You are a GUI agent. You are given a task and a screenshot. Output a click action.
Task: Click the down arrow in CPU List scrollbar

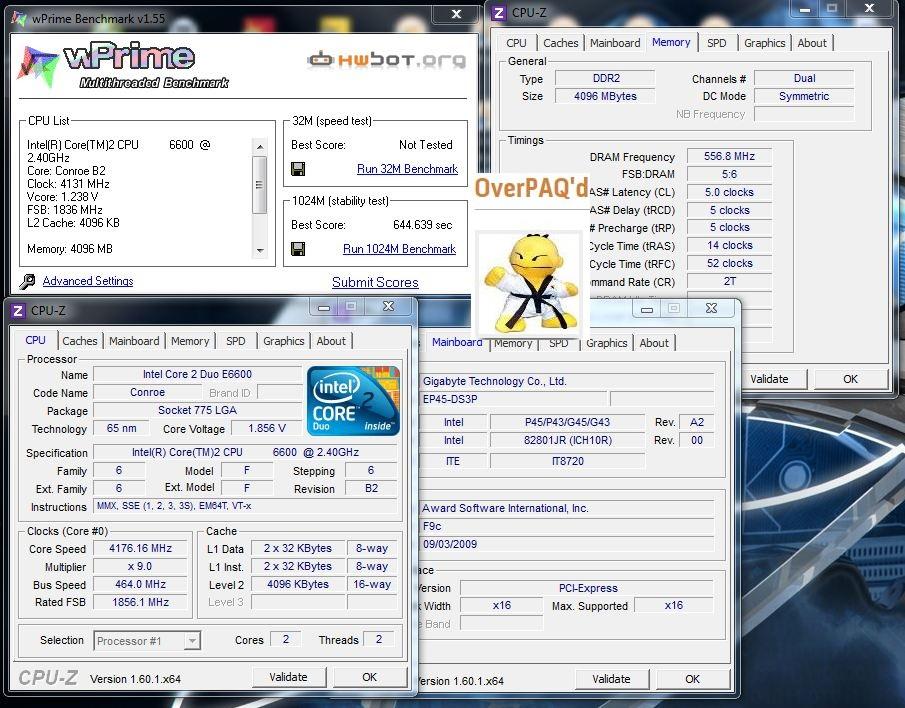260,250
